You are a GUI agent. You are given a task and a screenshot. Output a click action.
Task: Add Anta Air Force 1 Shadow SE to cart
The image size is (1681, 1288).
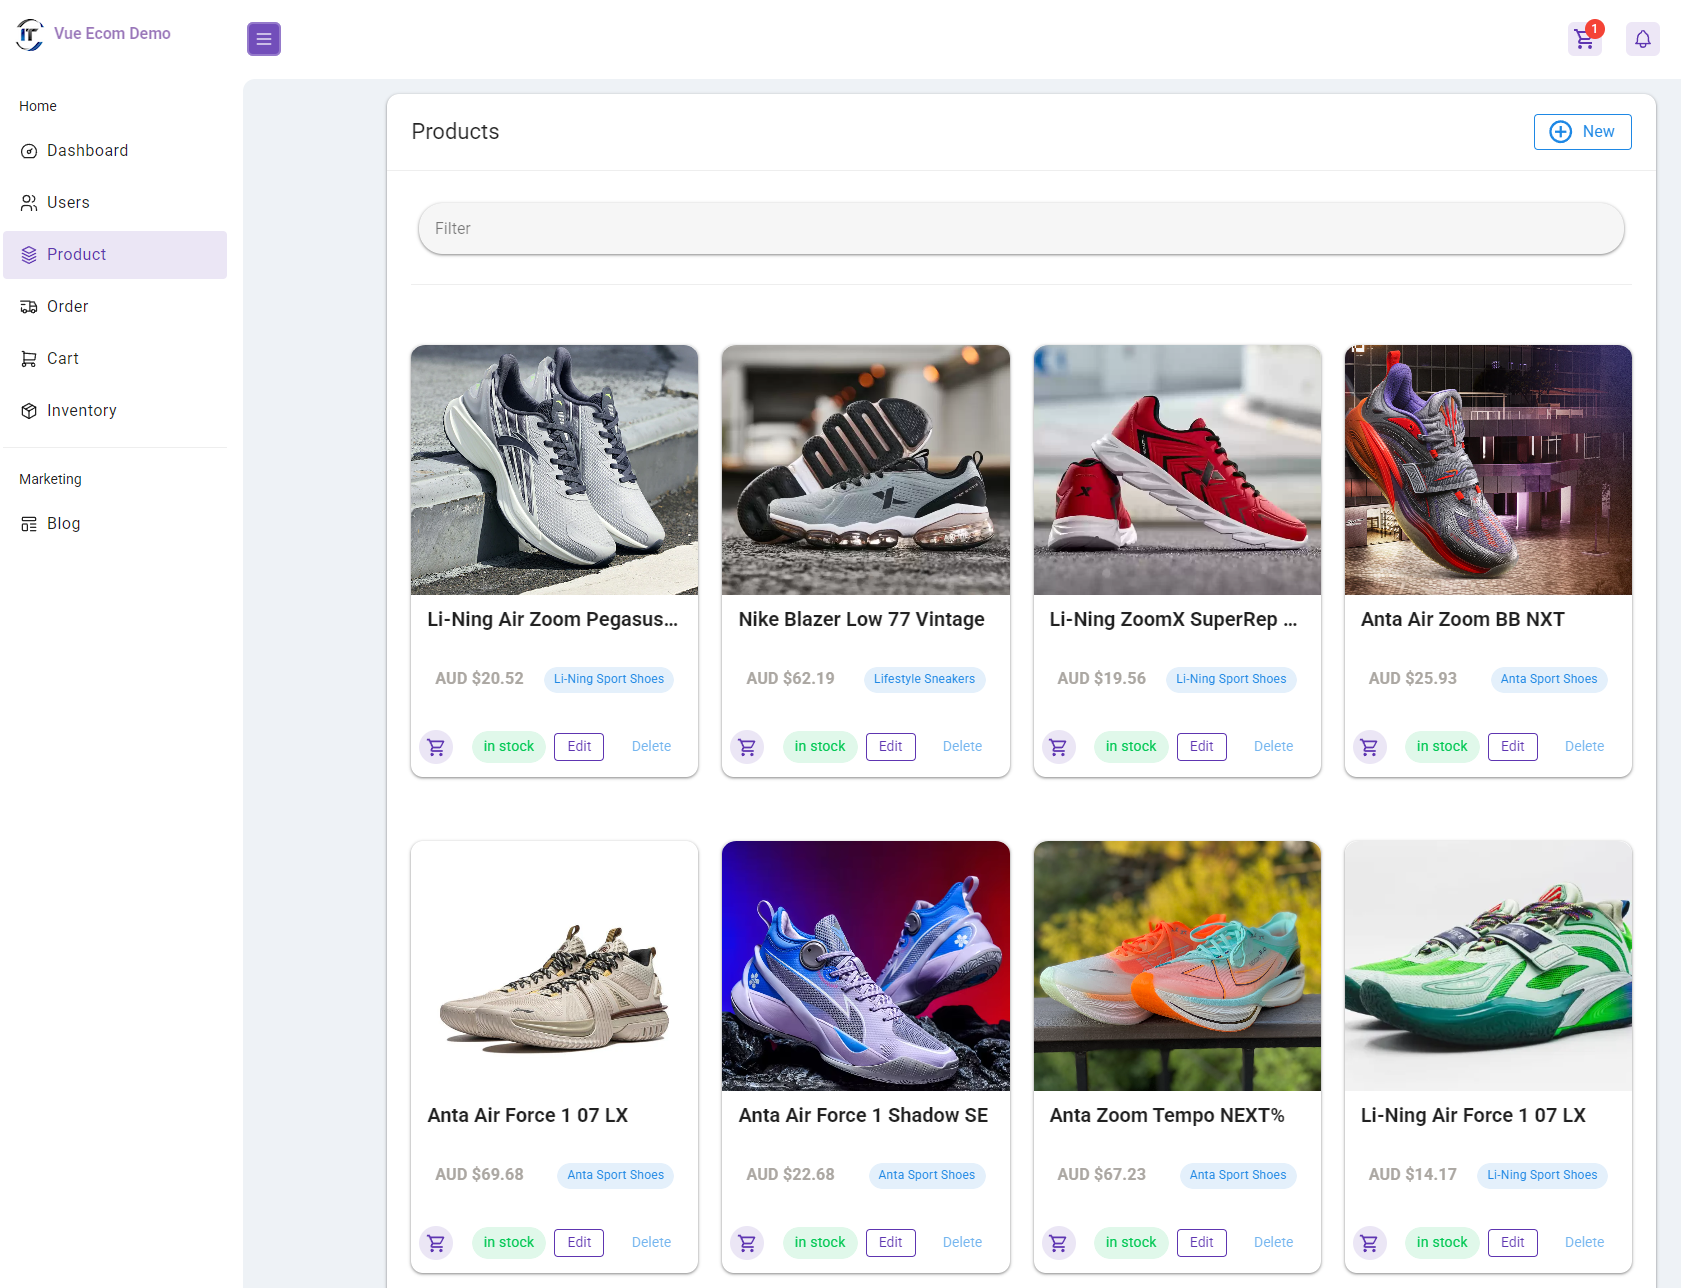747,1243
